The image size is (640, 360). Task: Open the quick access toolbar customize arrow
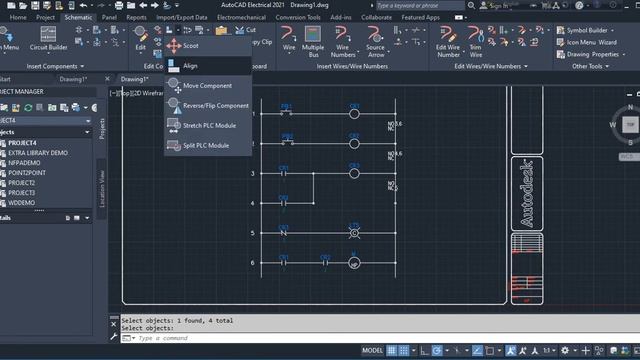(x=177, y=5)
